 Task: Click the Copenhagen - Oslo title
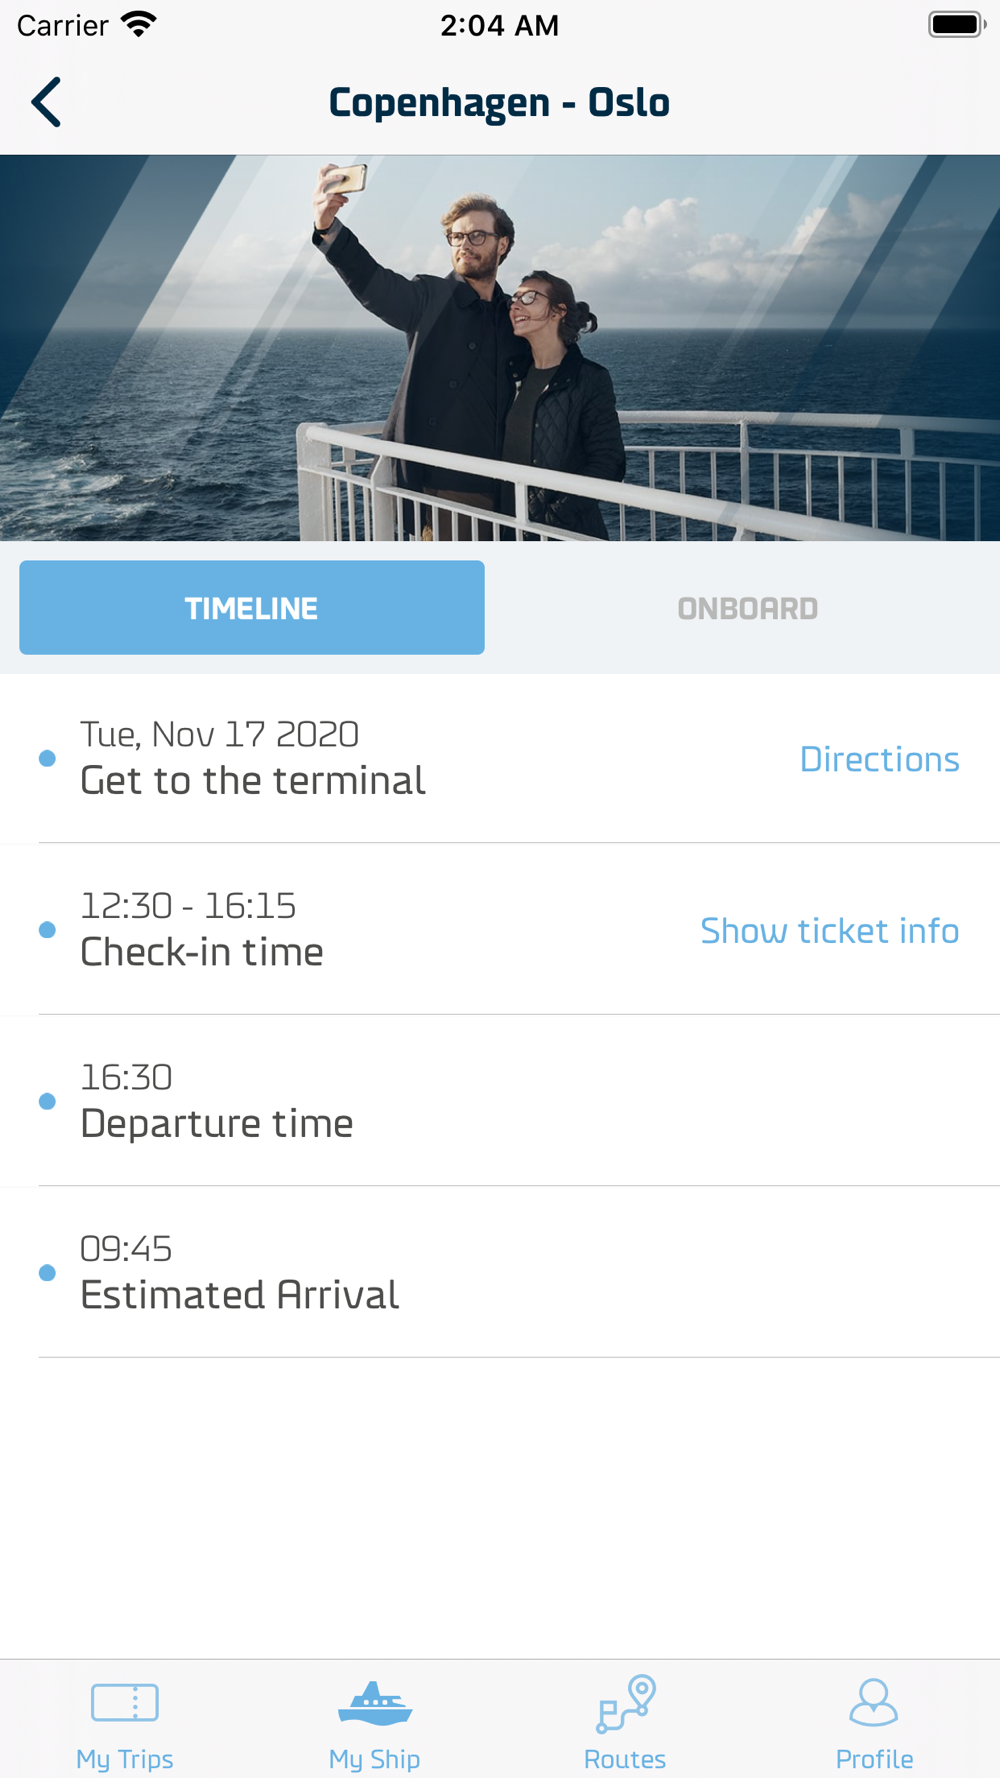pos(499,102)
